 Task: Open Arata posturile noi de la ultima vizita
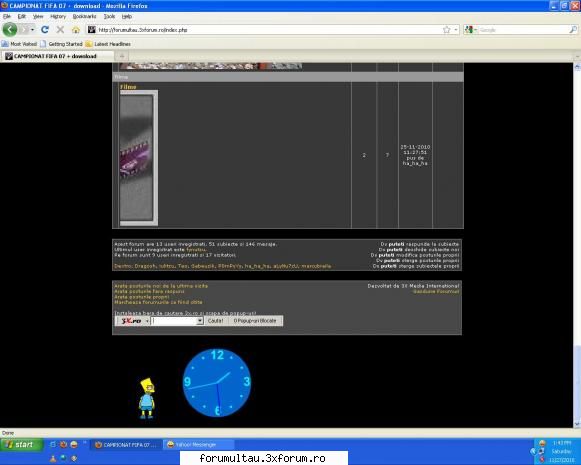tap(161, 286)
